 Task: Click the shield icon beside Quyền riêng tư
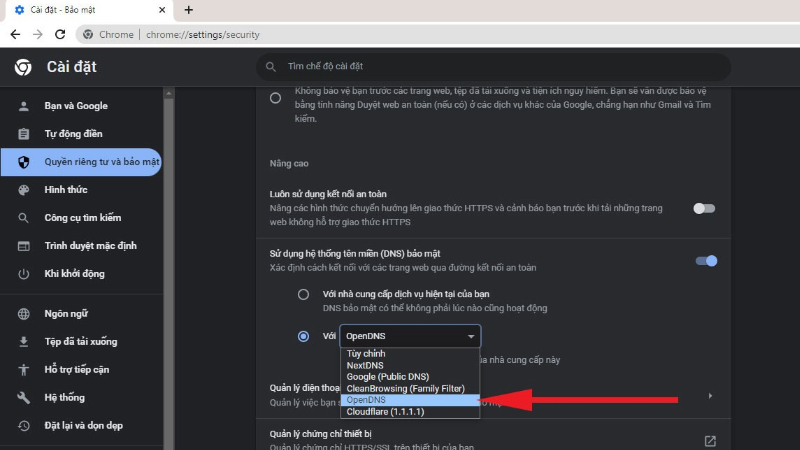(x=23, y=162)
